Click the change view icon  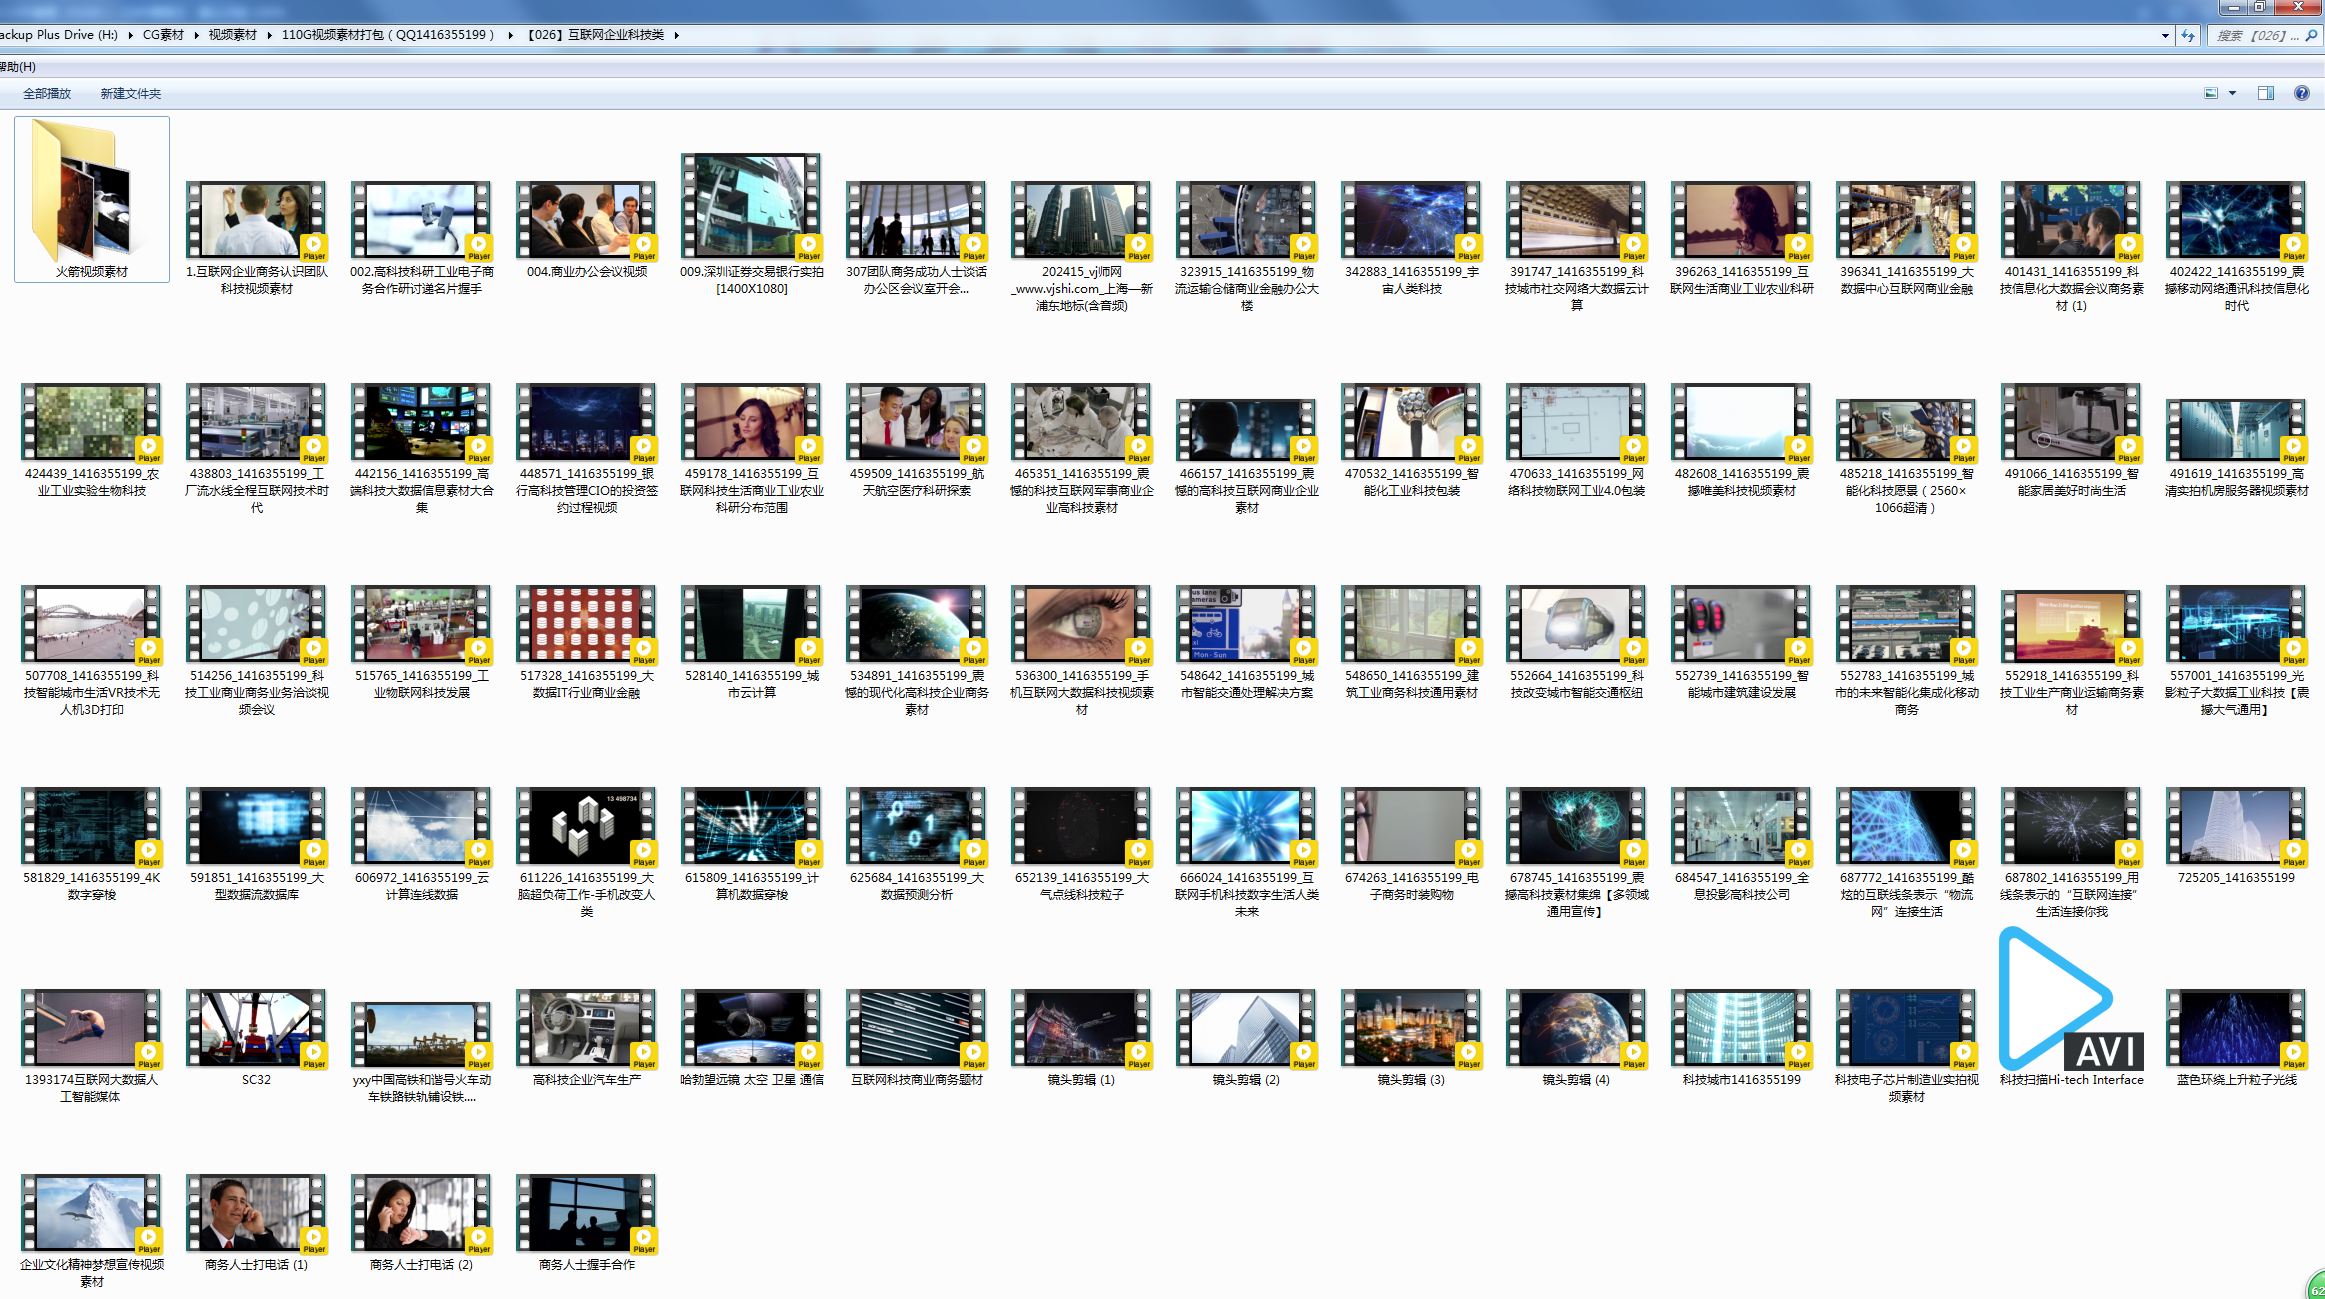(2211, 93)
